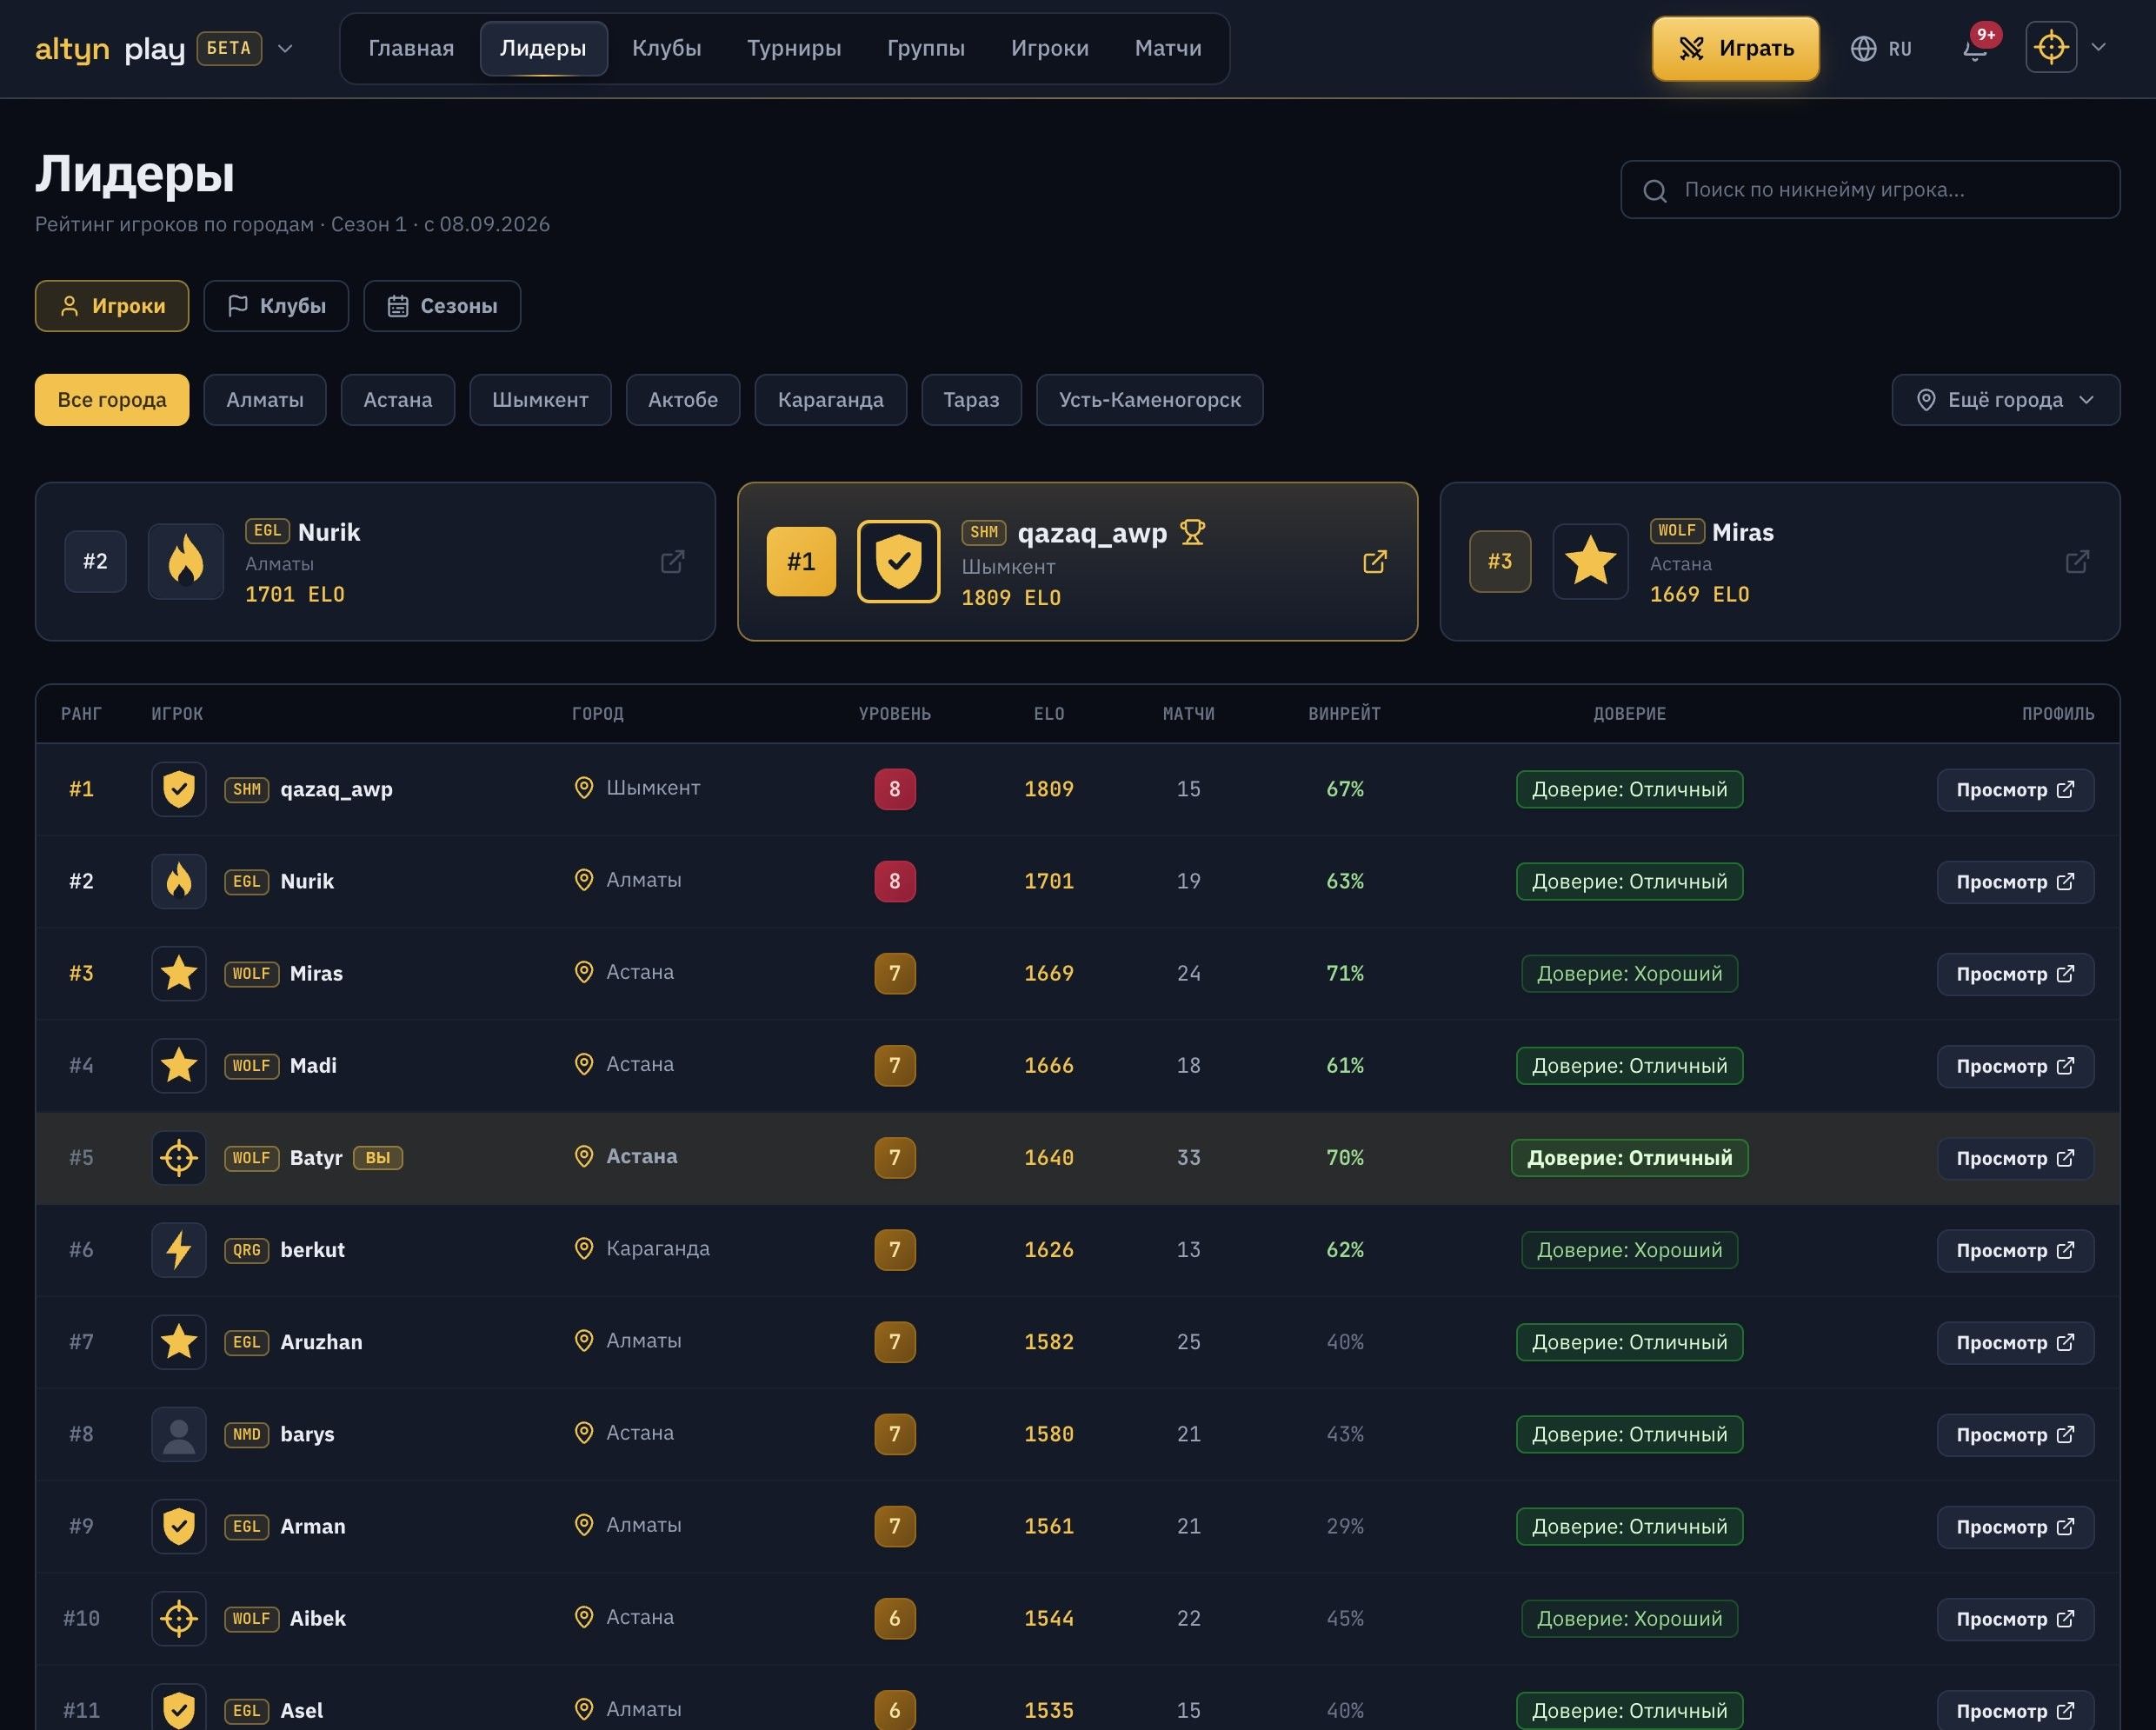Screen dimensions: 2156x1730
Task: Click Просмотр for Batyr row
Action: click(2015, 1158)
